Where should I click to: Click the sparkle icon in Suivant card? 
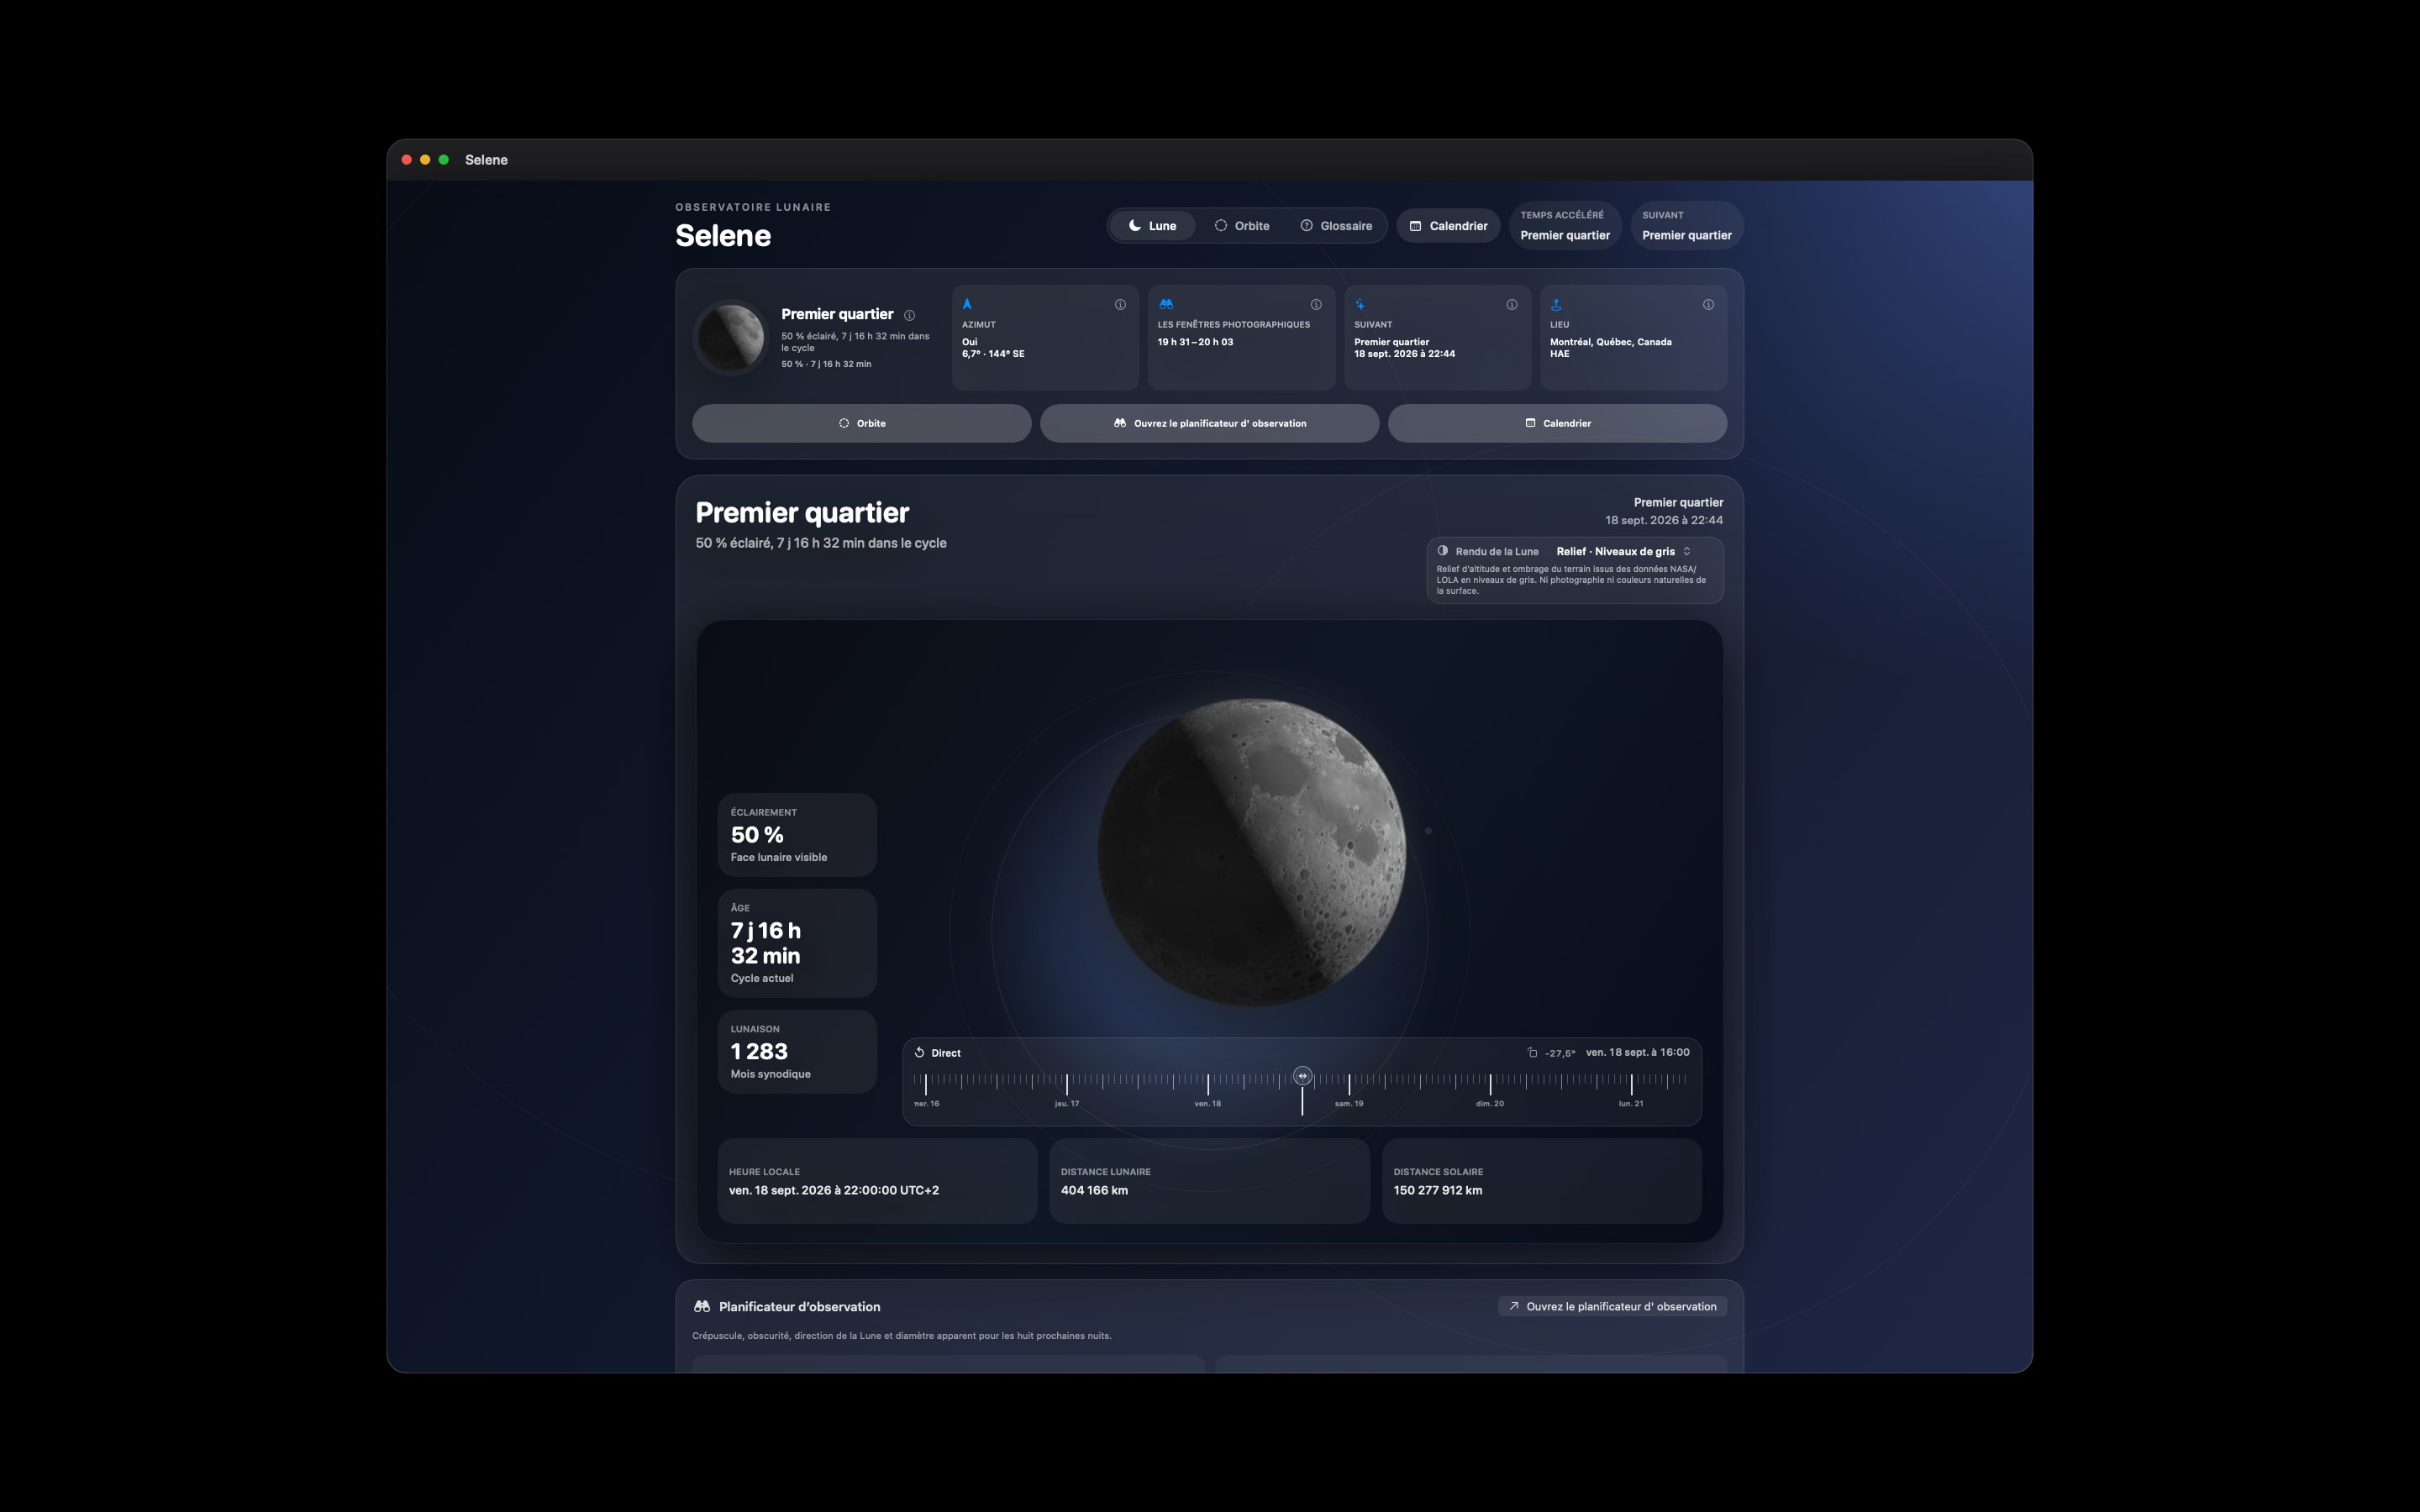coord(1360,304)
